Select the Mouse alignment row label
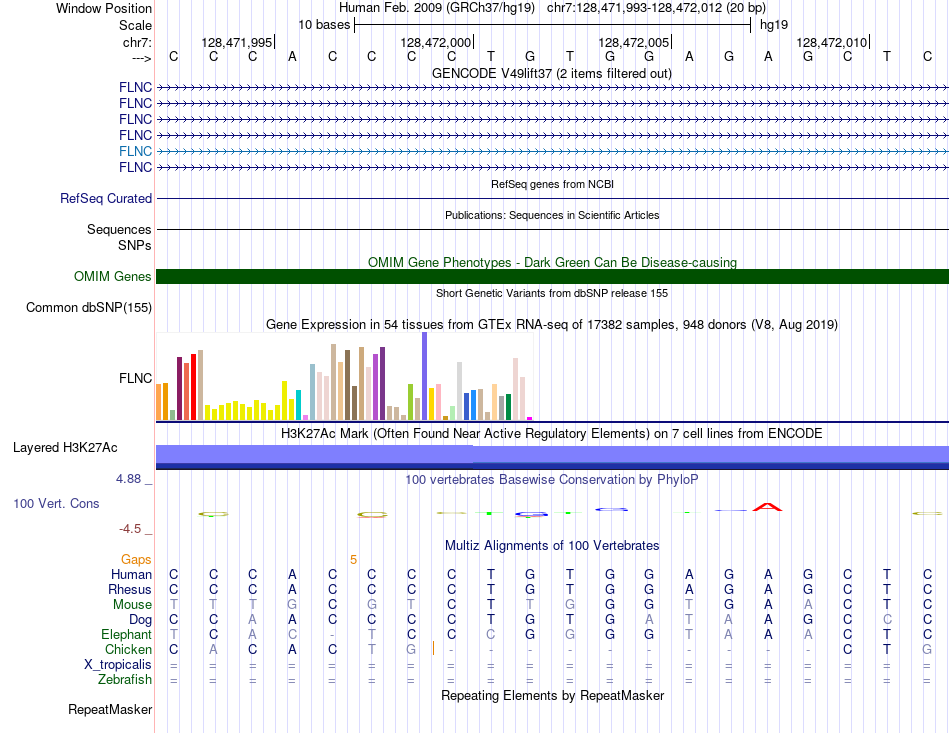Screen dimensions: 950x733 [132, 605]
